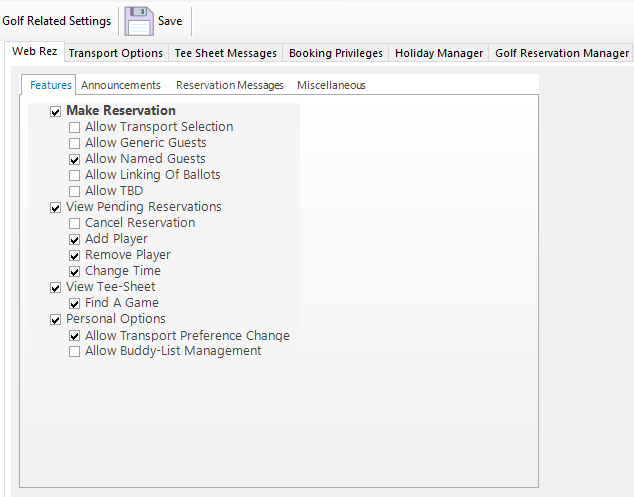Toggle the Find A Game checkbox
The image size is (634, 497).
pos(75,303)
